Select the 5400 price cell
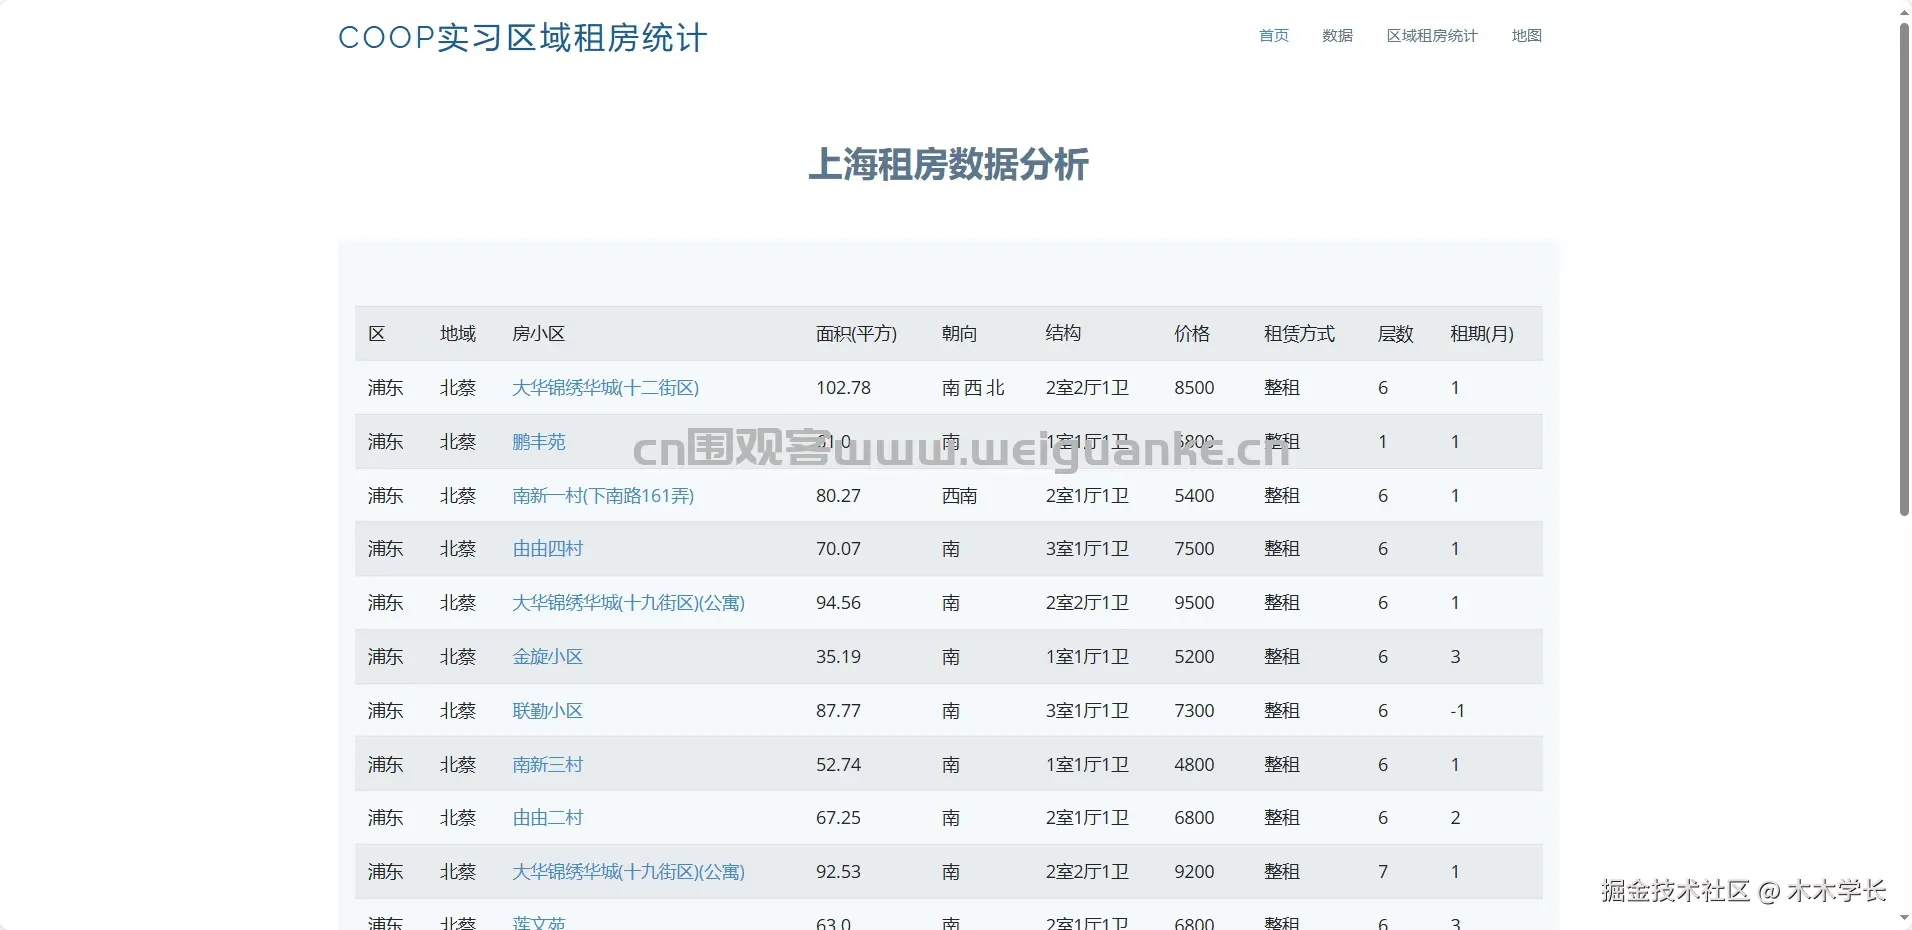This screenshot has width=1912, height=930. (1194, 496)
